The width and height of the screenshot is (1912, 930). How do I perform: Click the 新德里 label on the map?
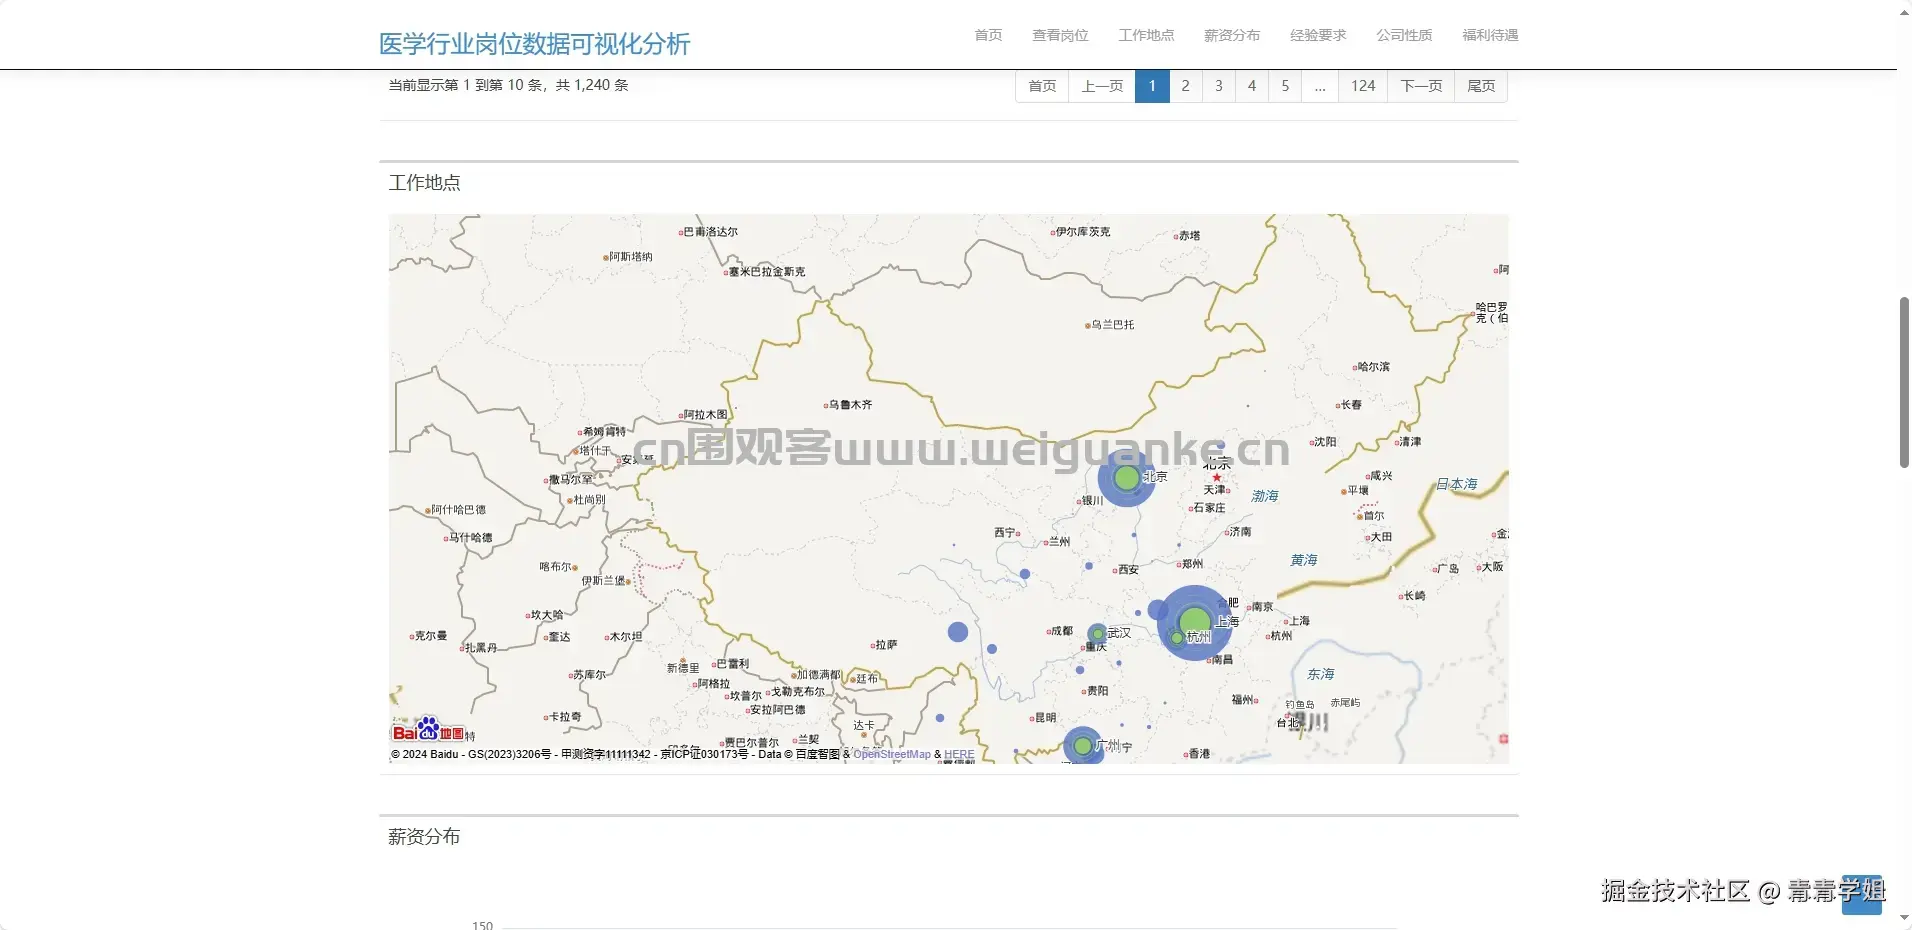[683, 668]
